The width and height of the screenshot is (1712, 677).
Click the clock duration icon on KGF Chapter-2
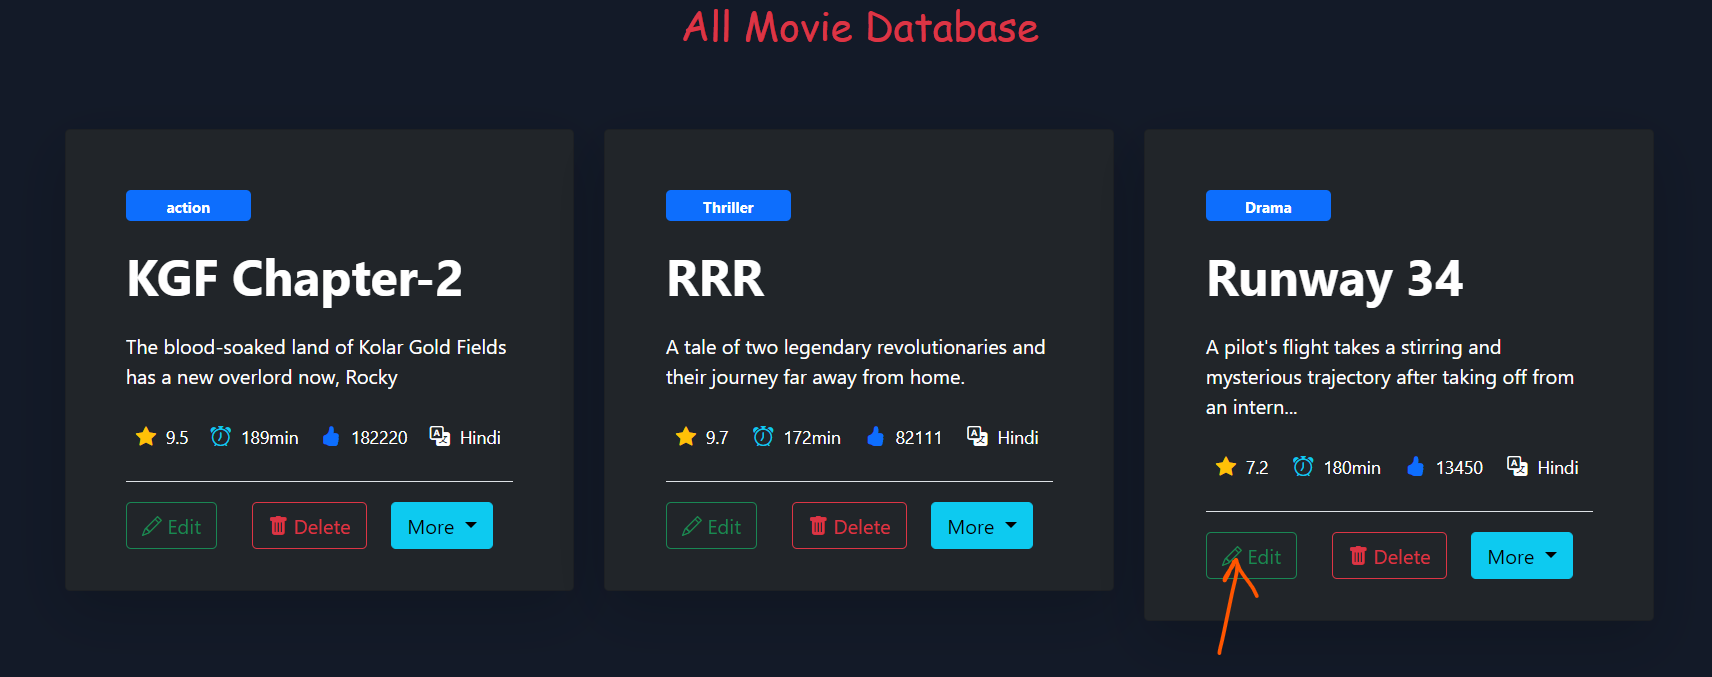coord(221,437)
